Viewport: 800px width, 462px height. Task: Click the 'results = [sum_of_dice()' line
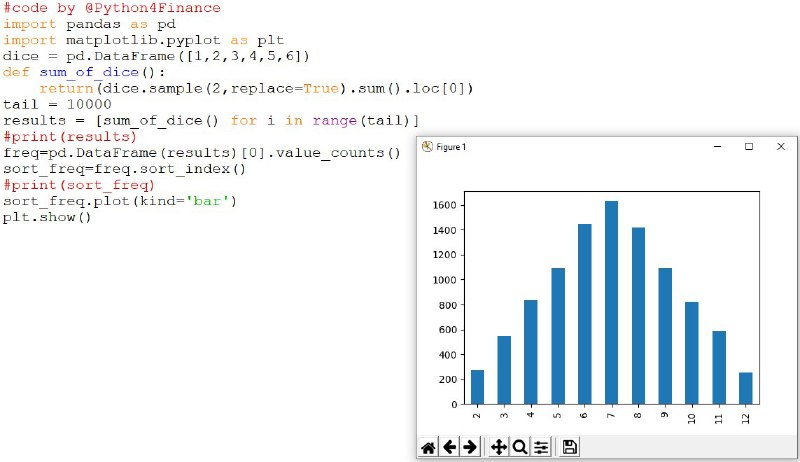click(x=211, y=121)
